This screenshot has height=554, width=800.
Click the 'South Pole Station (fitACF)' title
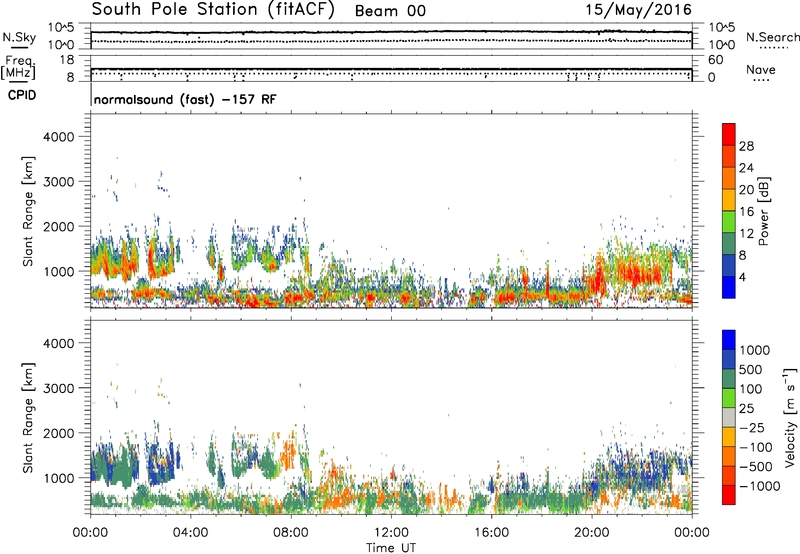(213, 10)
